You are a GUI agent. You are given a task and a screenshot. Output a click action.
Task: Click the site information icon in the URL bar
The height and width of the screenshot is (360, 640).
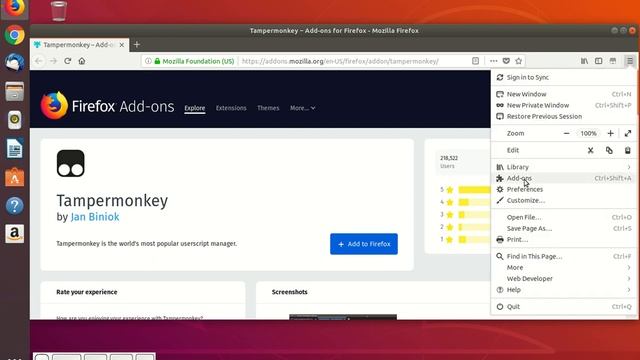(x=148, y=61)
